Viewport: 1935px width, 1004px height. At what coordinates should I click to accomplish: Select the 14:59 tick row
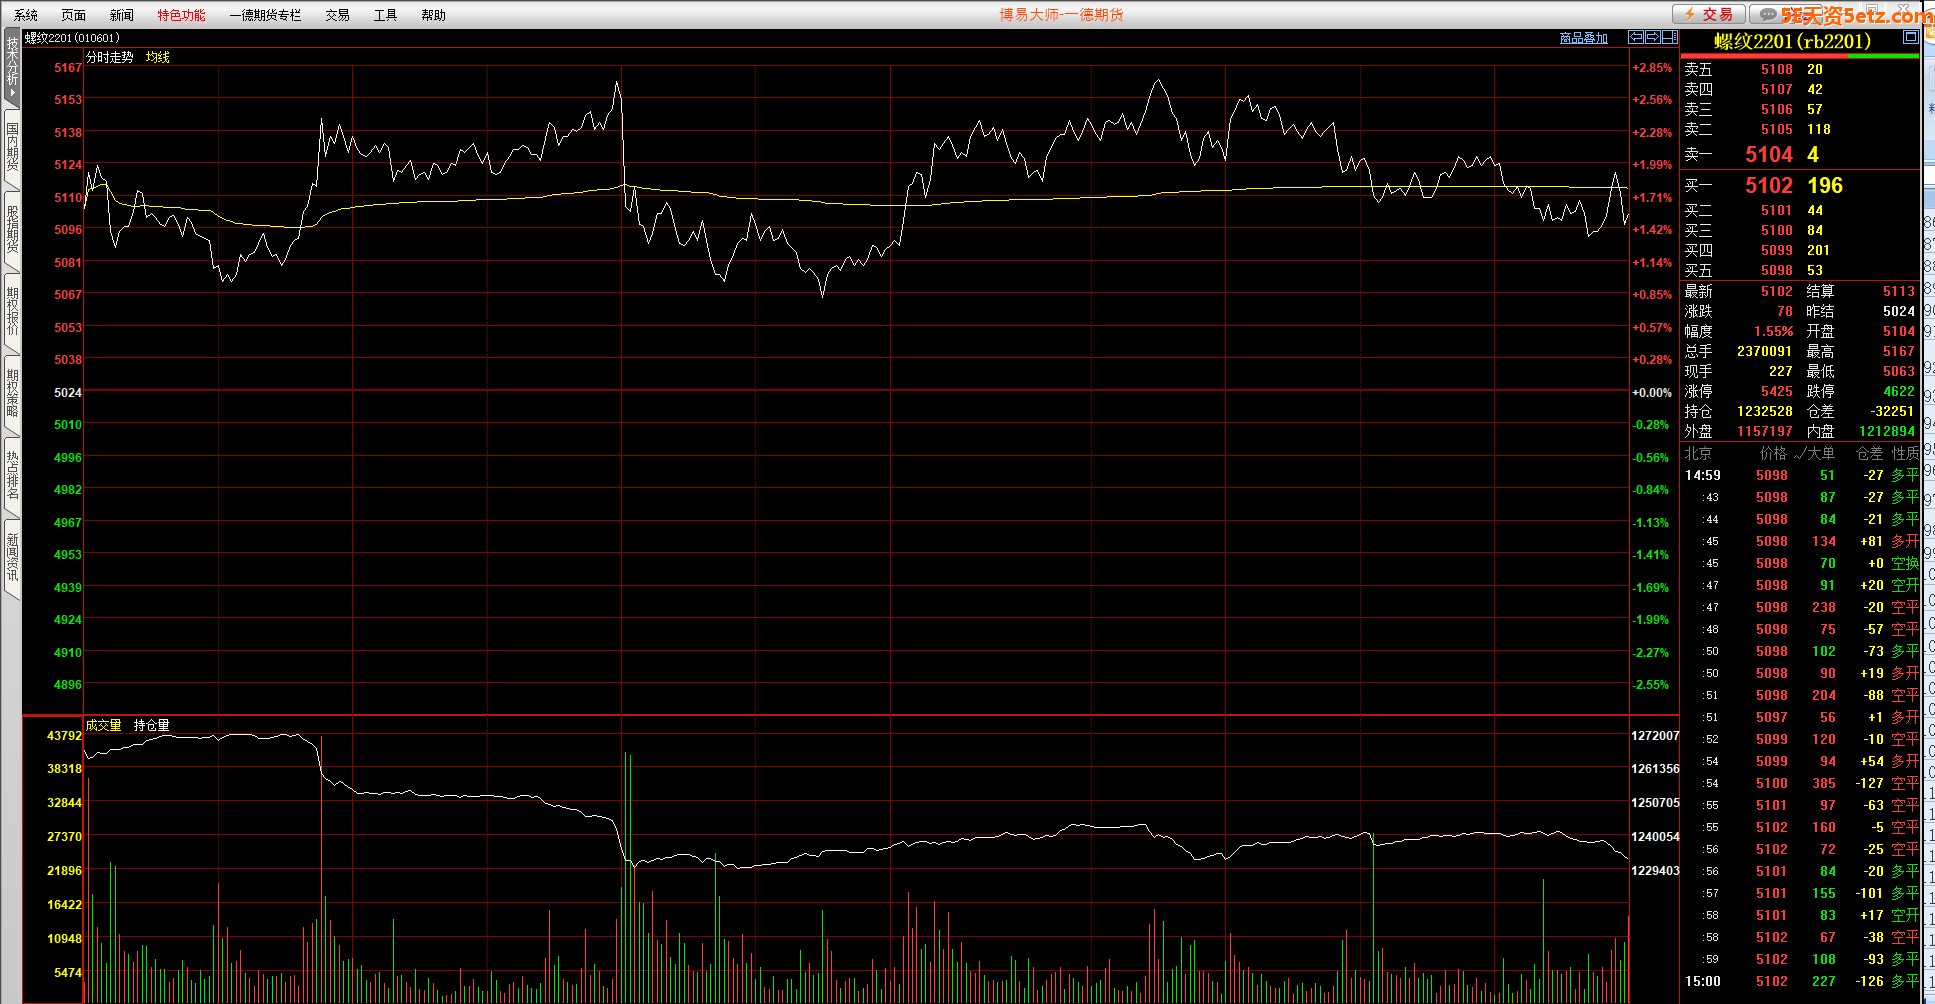1801,475
